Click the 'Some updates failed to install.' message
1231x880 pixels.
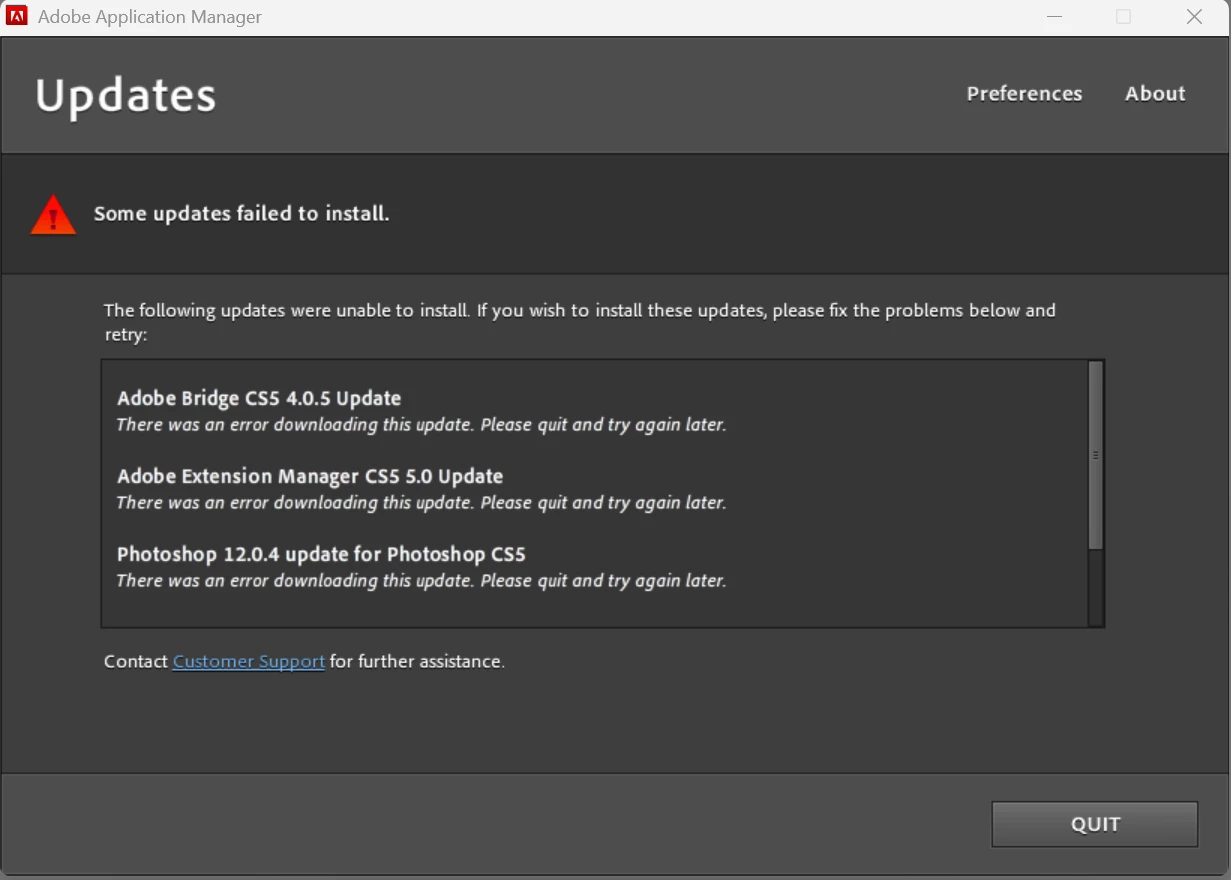[241, 214]
